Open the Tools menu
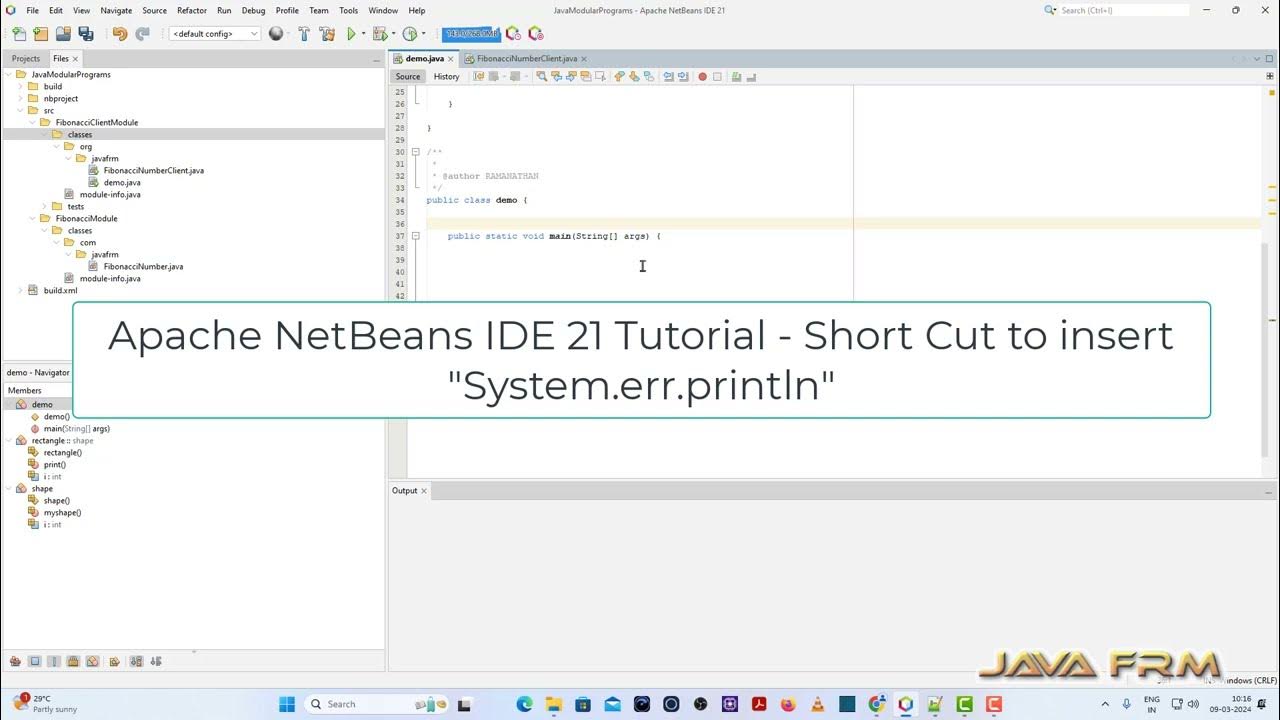The height and width of the screenshot is (720, 1280). pos(348,10)
